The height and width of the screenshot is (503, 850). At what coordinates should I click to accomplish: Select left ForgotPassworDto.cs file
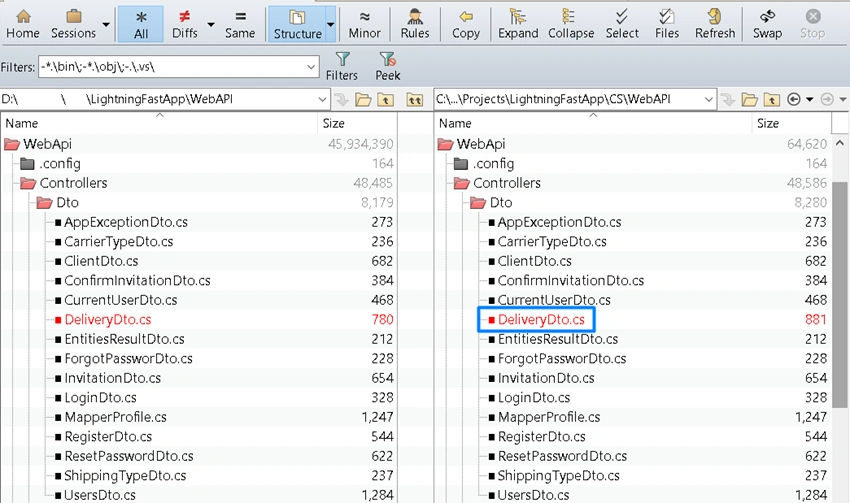[128, 359]
